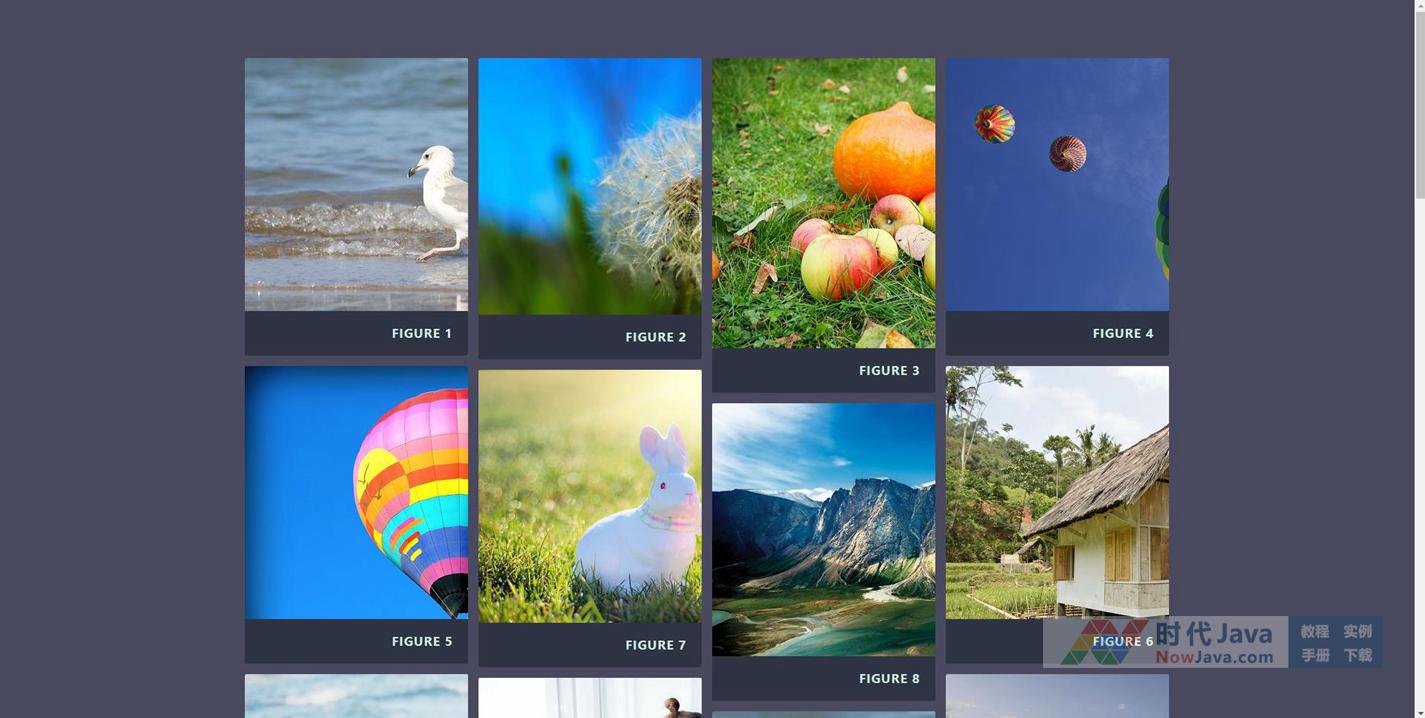Open the seagull photo thumbnail
Viewport: 1425px width, 718px height.
[356, 184]
